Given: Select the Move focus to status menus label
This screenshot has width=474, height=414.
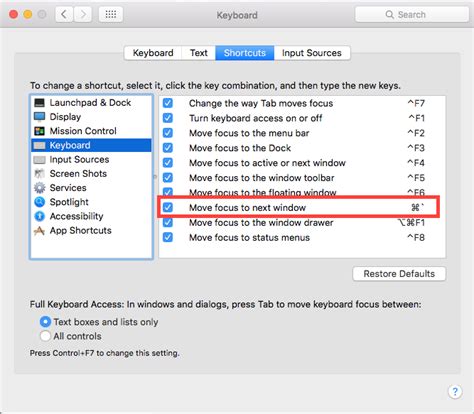Looking at the screenshot, I should (249, 237).
